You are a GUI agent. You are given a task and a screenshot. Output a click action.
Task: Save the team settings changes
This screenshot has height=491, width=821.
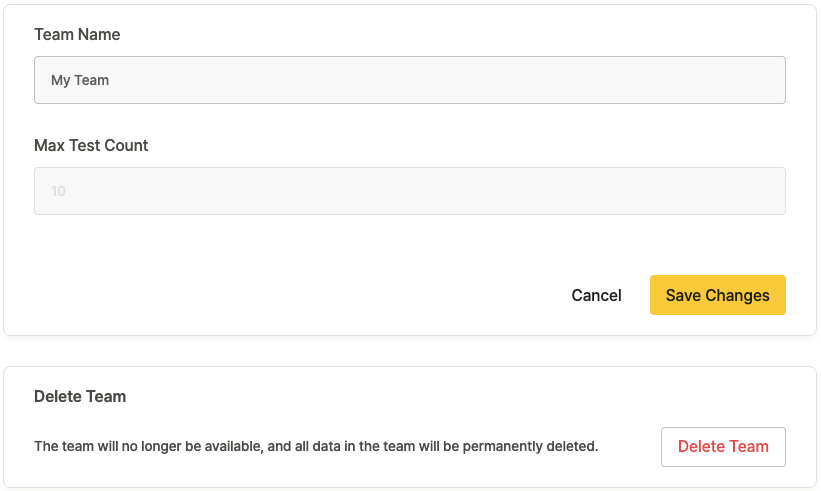(x=717, y=295)
